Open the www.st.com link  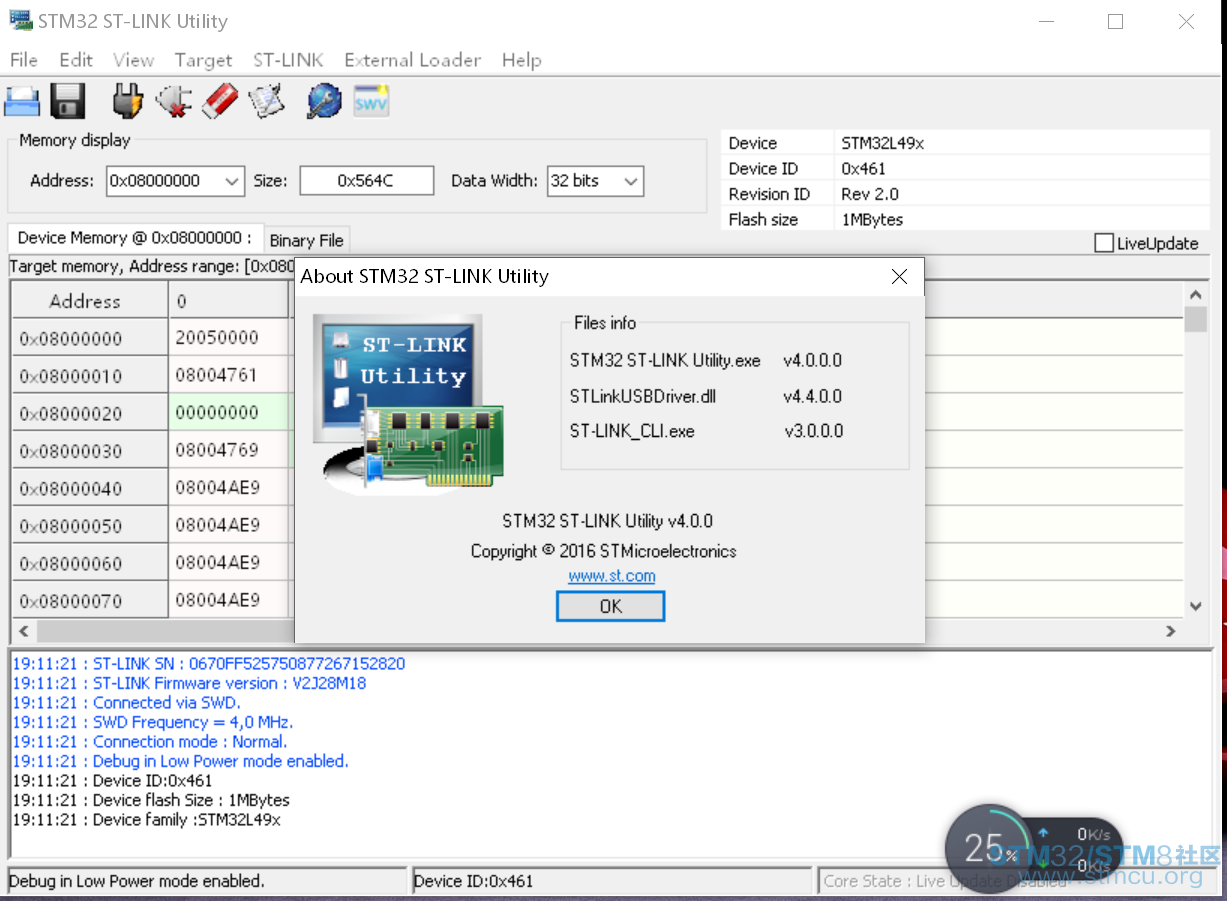[612, 576]
